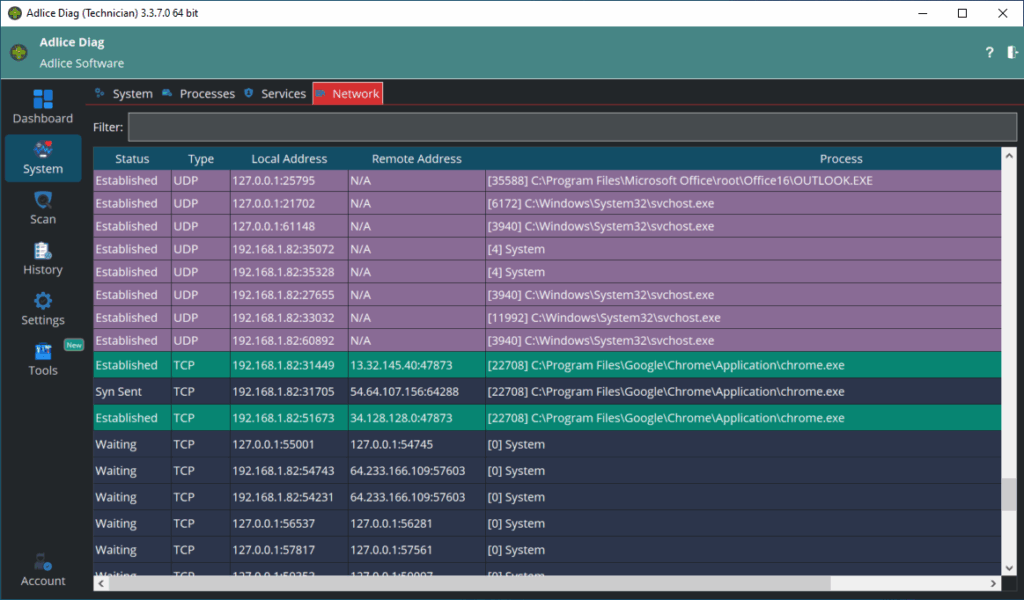Image resolution: width=1024 pixels, height=600 pixels.
Task: Click the Filter text field
Action: (x=572, y=127)
